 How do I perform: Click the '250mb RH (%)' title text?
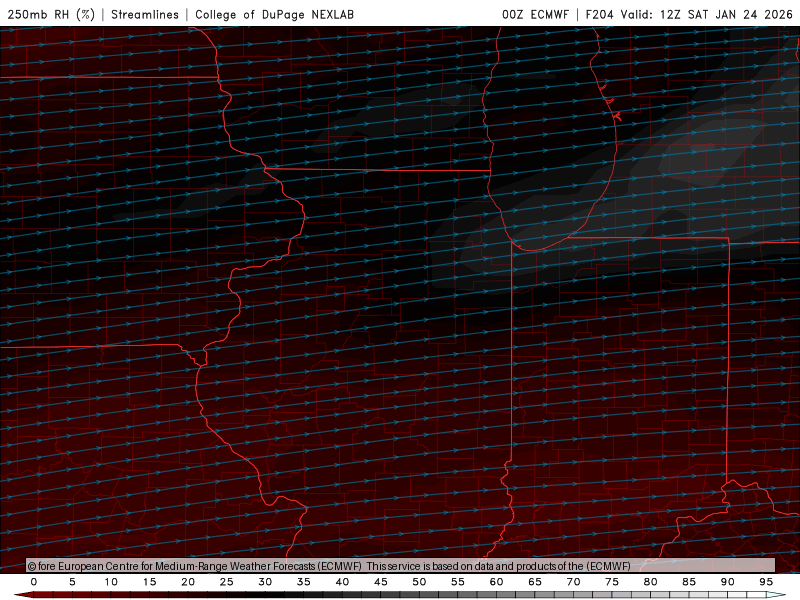click(51, 14)
